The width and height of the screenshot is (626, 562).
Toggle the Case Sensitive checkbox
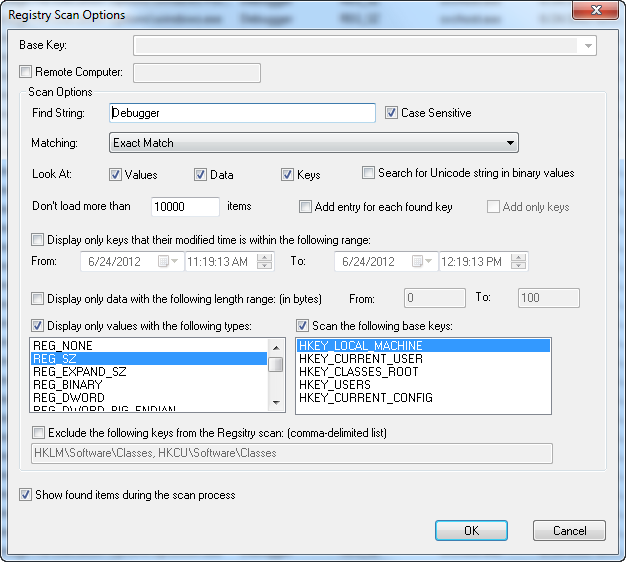pyautogui.click(x=392, y=113)
